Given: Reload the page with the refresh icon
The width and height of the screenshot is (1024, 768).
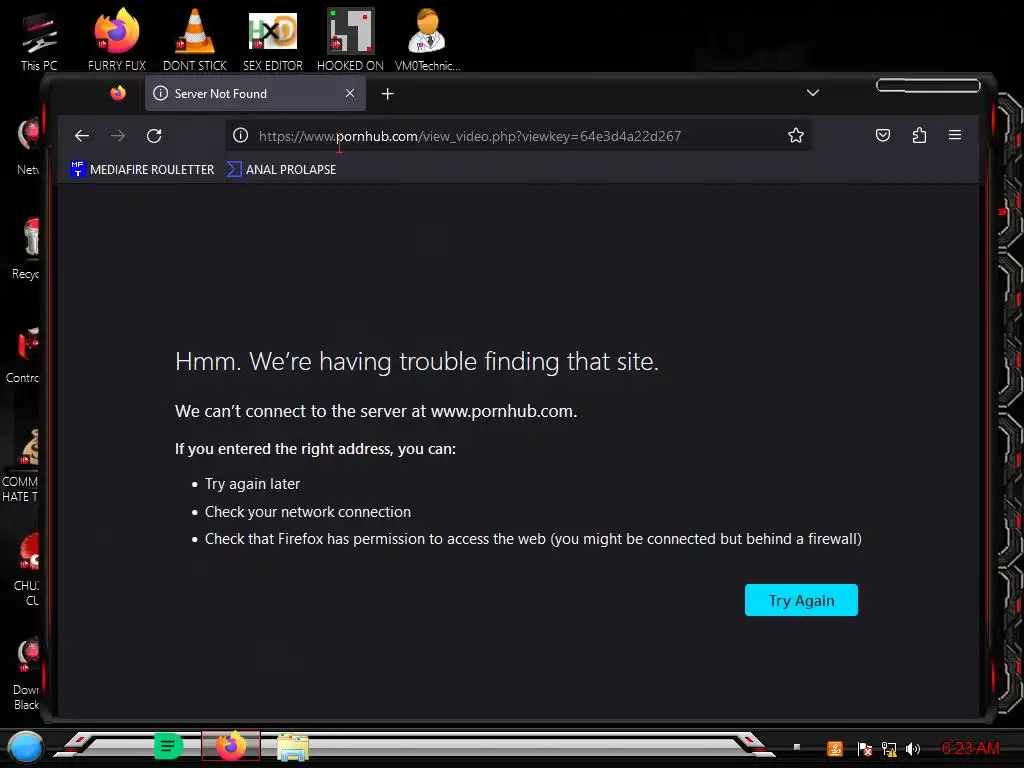Looking at the screenshot, I should pos(154,136).
